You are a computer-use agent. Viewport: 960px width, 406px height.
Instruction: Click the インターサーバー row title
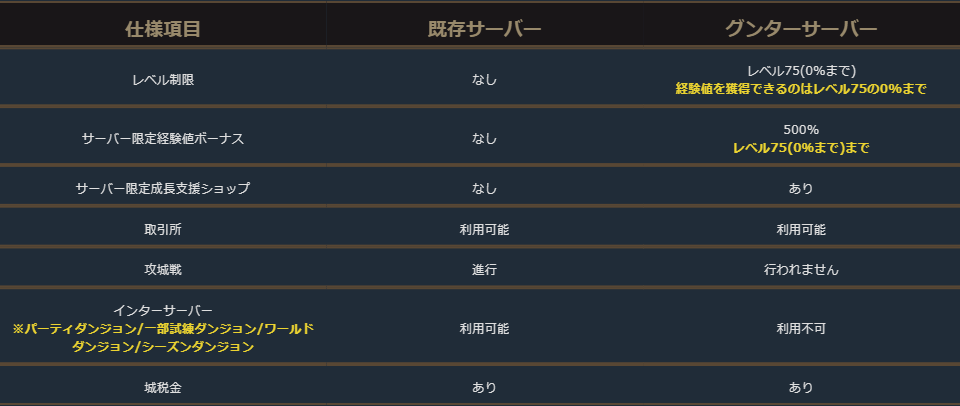(163, 310)
